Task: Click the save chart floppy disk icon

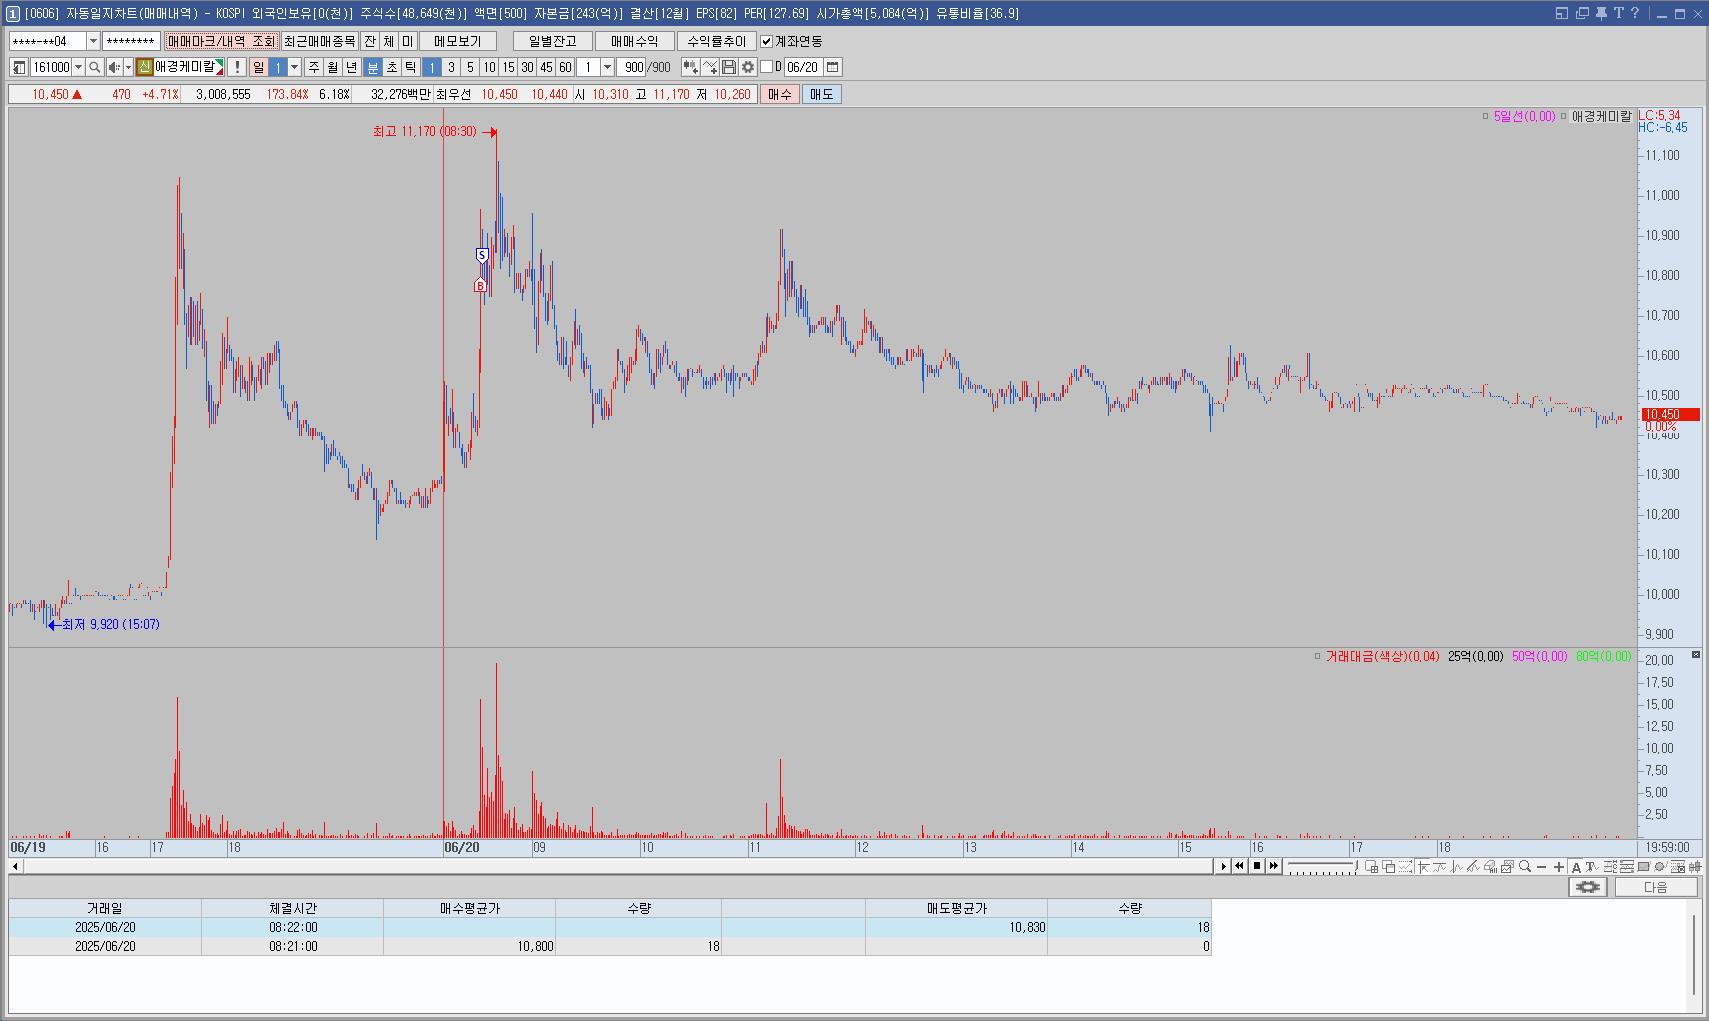Action: click(729, 67)
